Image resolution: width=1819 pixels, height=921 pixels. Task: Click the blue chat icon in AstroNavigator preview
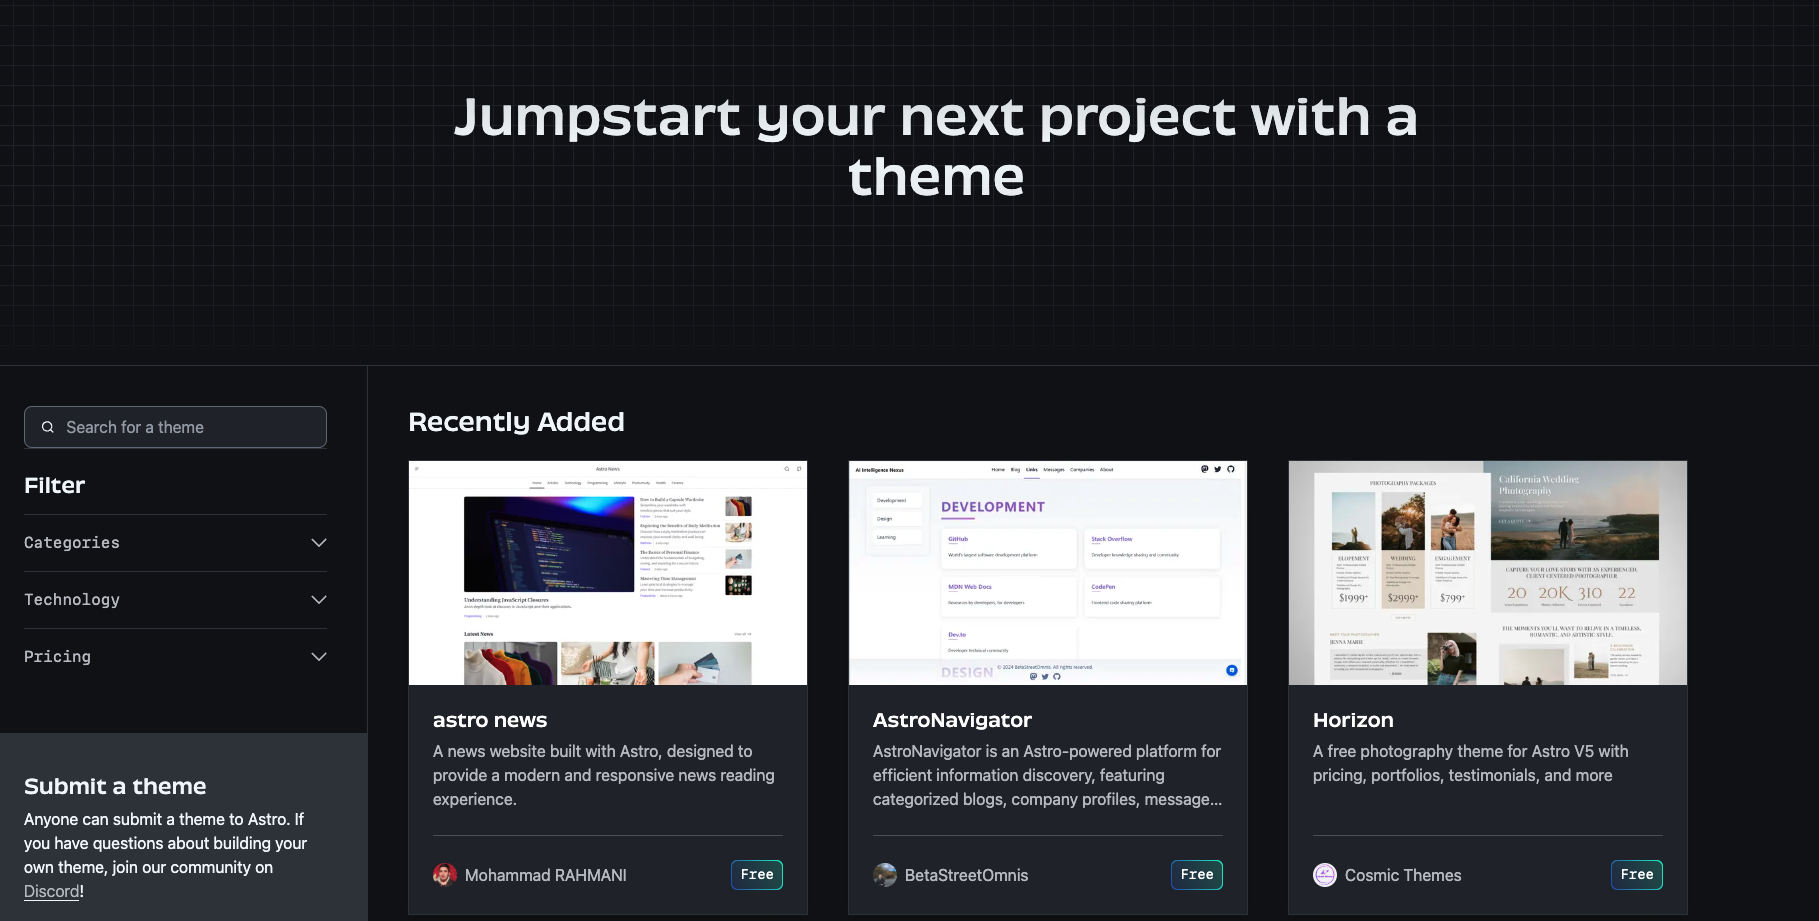(1232, 670)
